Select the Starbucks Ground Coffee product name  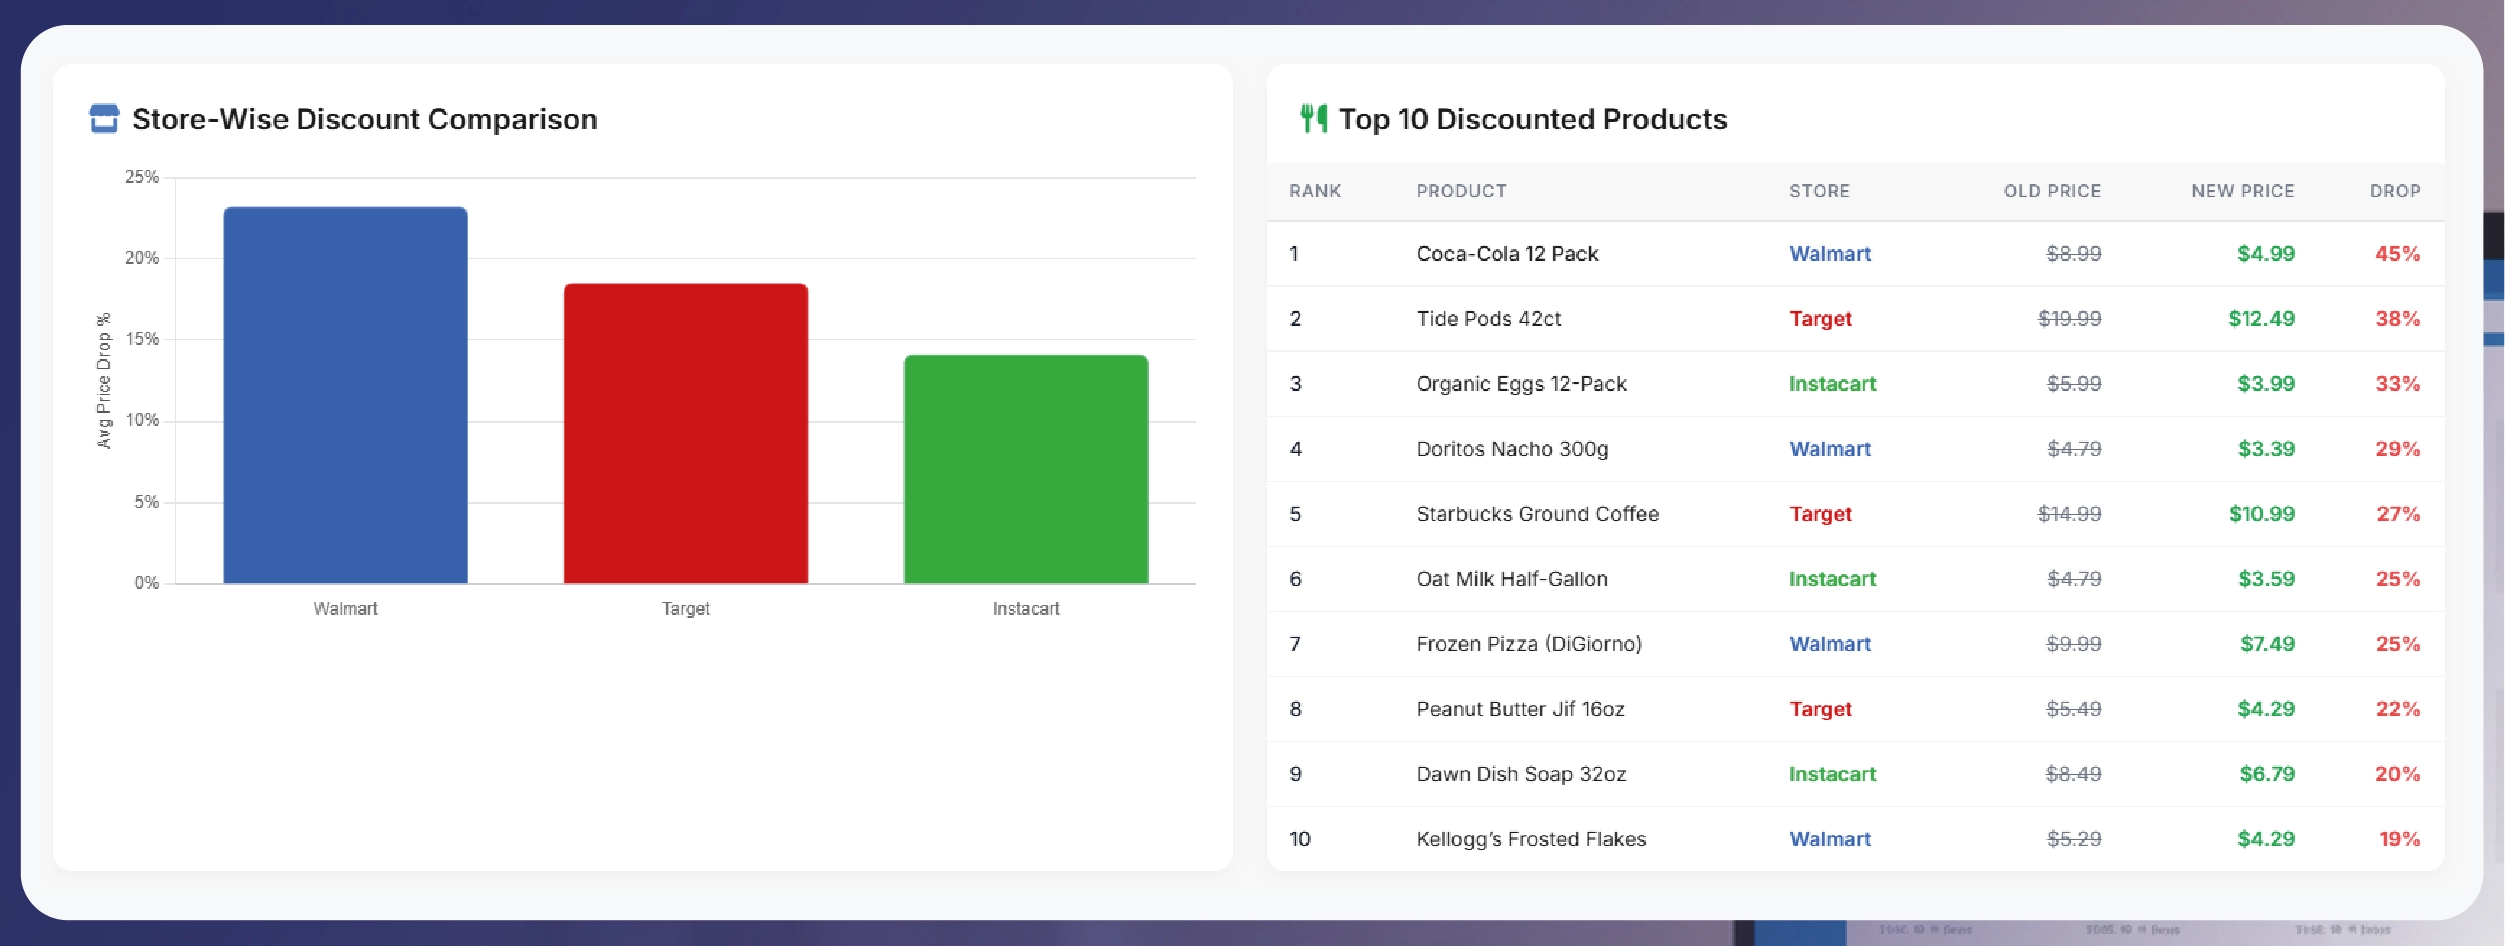1537,514
